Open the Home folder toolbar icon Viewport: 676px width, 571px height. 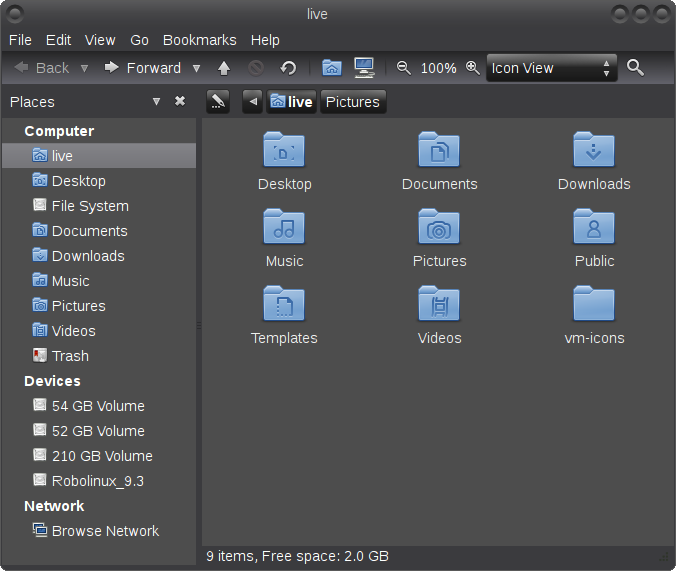332,68
